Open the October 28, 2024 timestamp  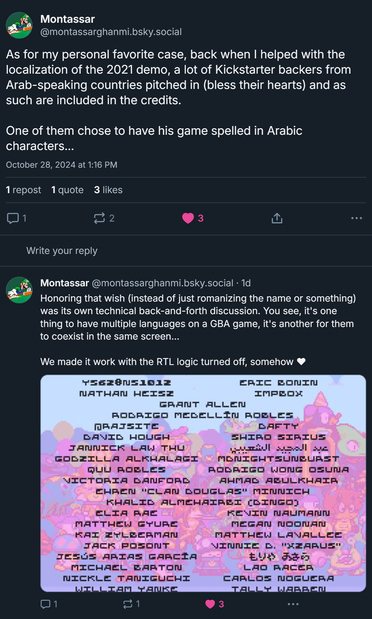click(62, 165)
